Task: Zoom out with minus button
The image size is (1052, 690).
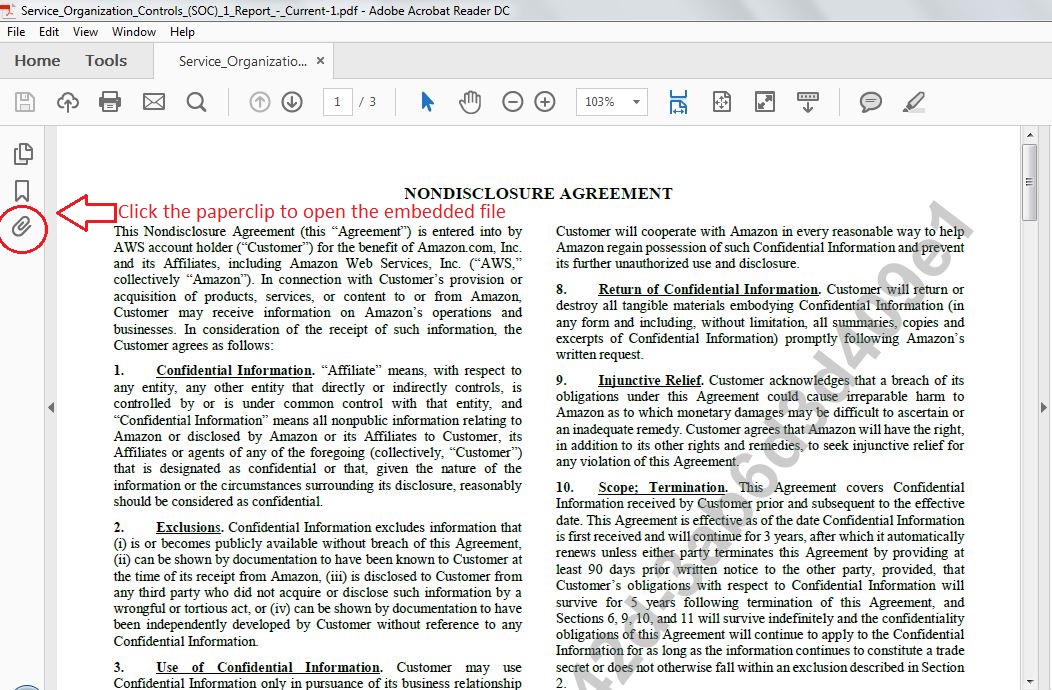Action: pyautogui.click(x=513, y=102)
